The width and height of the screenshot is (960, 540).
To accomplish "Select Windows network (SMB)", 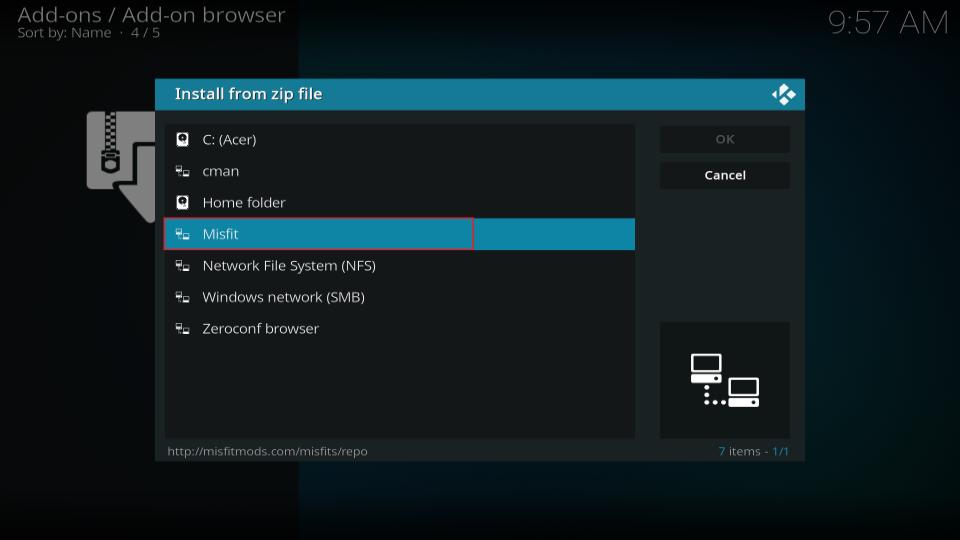I will click(400, 297).
